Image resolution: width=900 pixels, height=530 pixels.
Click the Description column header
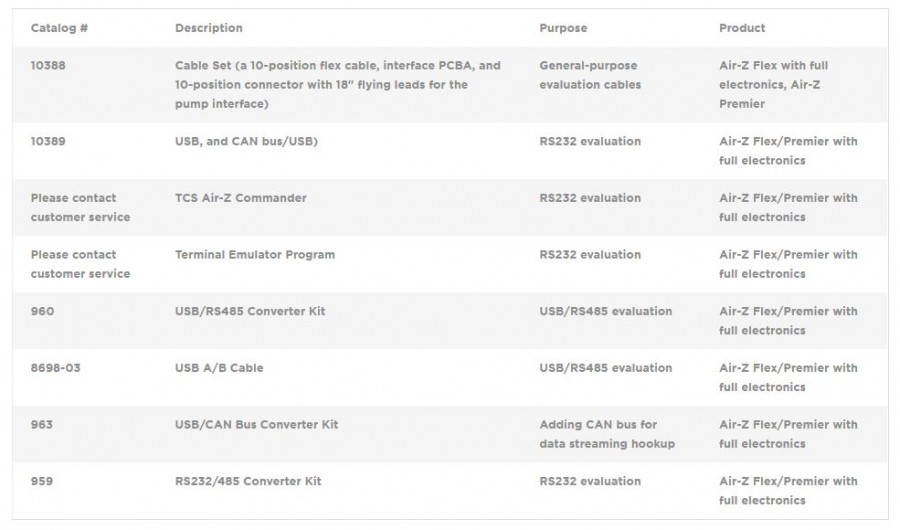tap(208, 28)
